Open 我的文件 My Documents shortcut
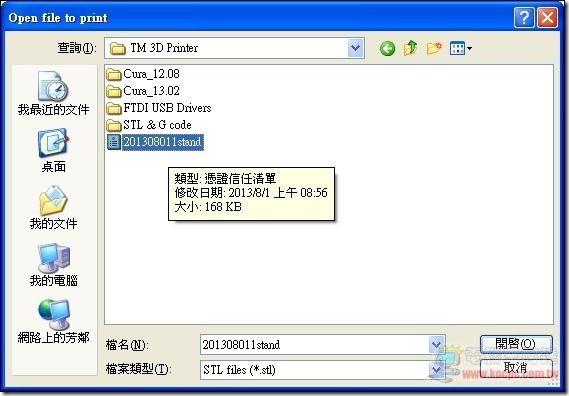The image size is (569, 396). (x=53, y=208)
